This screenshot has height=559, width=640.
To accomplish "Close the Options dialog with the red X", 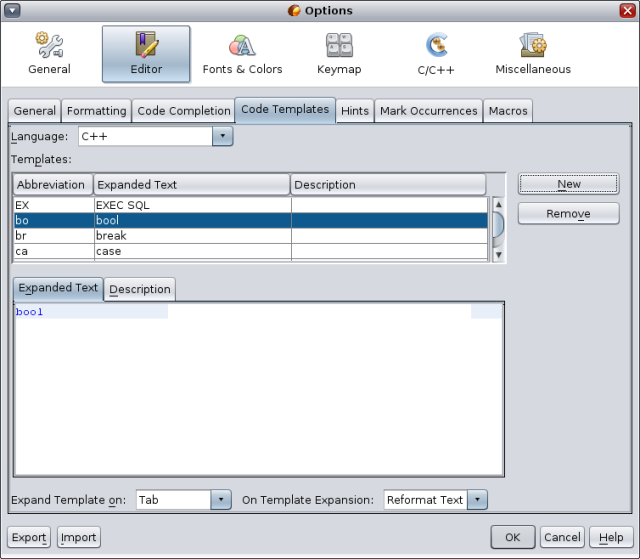I will coord(627,10).
